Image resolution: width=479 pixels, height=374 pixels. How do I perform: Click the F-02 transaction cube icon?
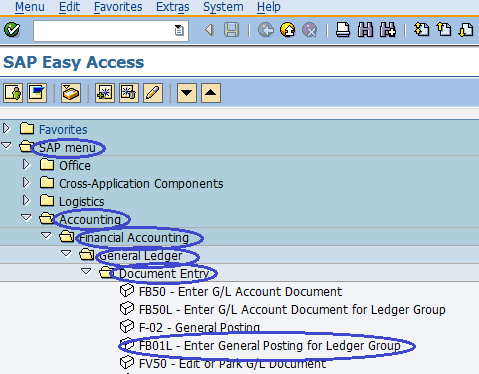127,326
